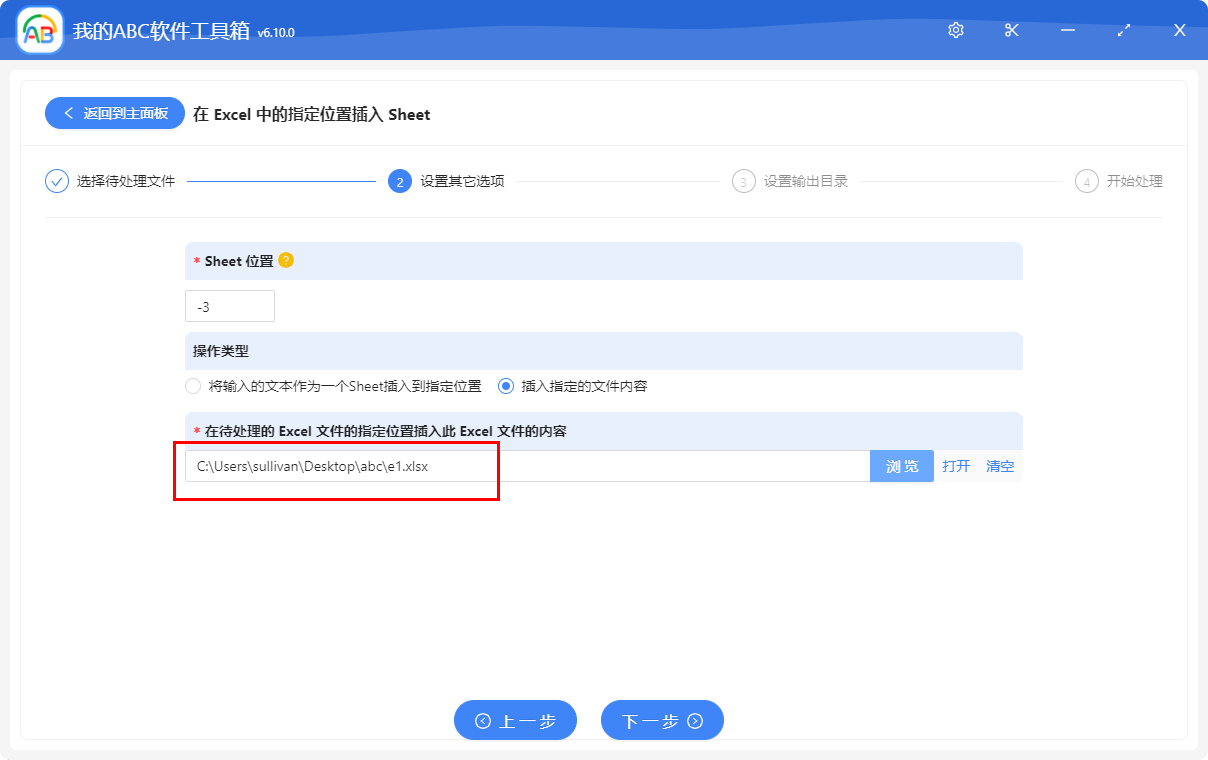The height and width of the screenshot is (760, 1208).
Task: Click the 在待处理的 Excel 文件 section label
Action: (386, 431)
